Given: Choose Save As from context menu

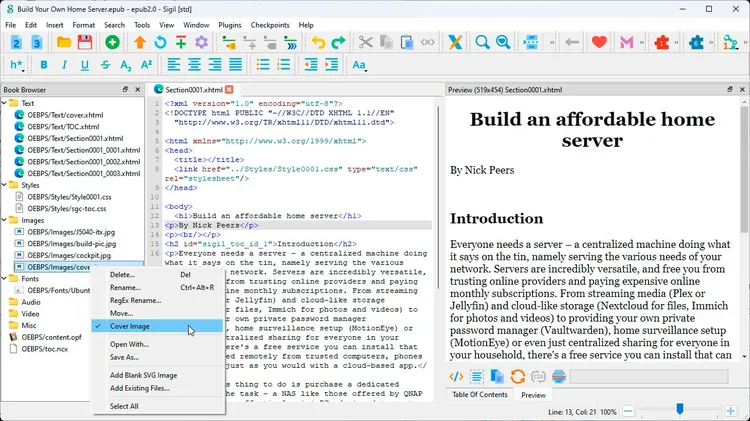Looking at the screenshot, I should point(124,357).
